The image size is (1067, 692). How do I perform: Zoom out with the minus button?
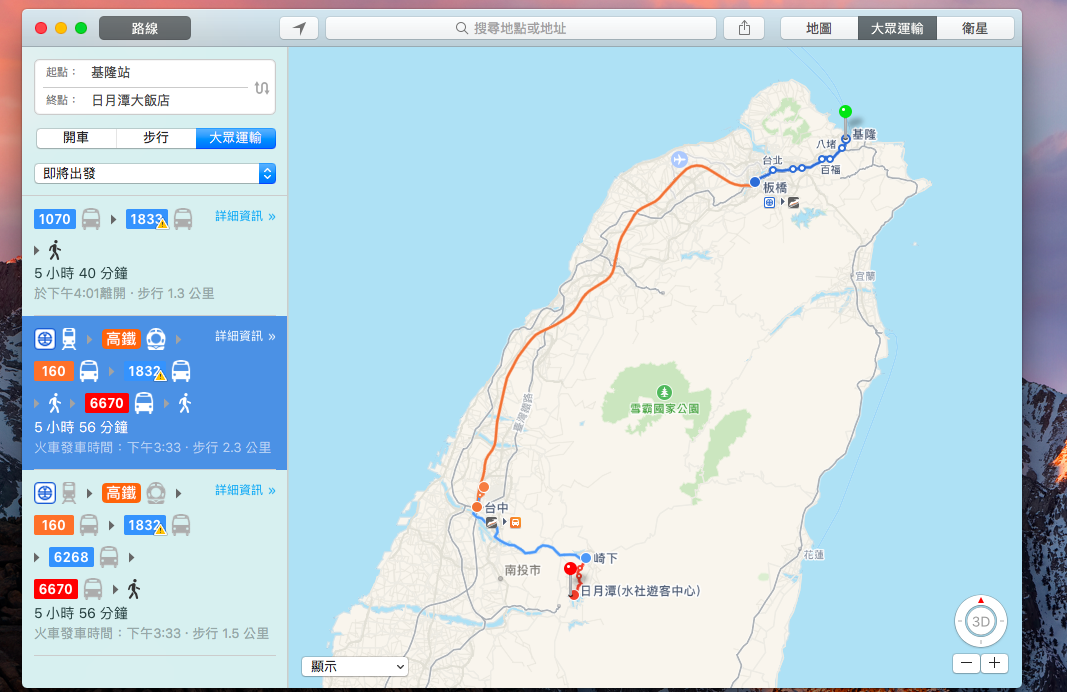(966, 663)
